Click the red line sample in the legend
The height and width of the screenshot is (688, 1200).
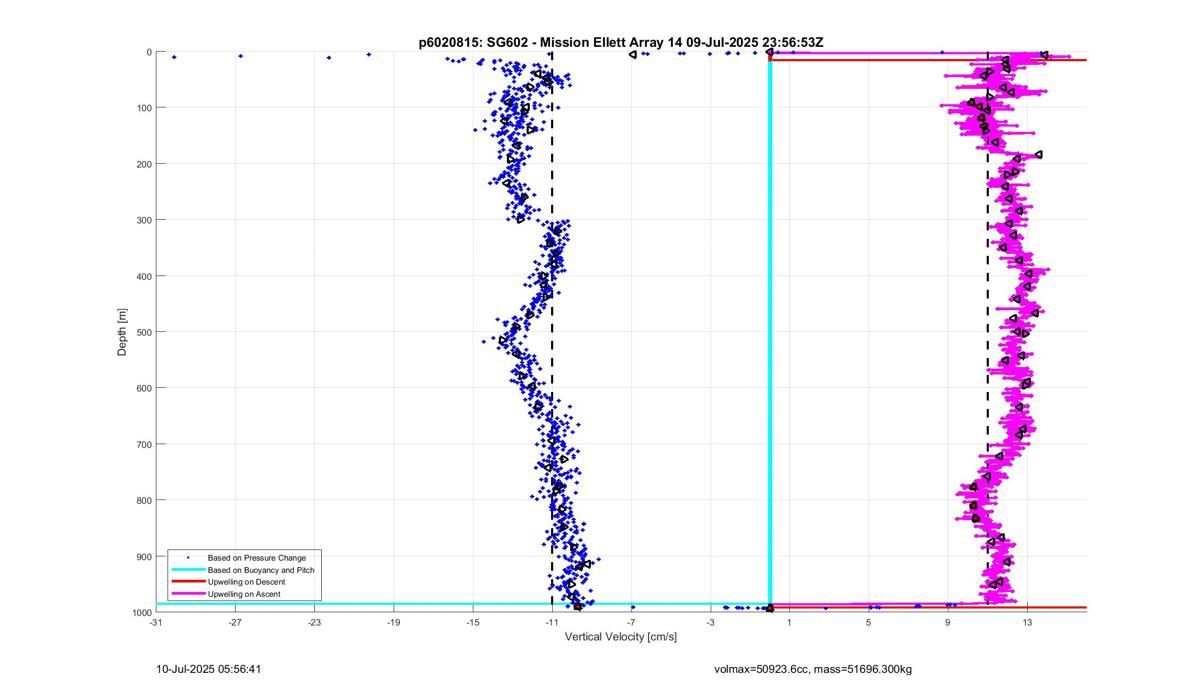click(187, 582)
